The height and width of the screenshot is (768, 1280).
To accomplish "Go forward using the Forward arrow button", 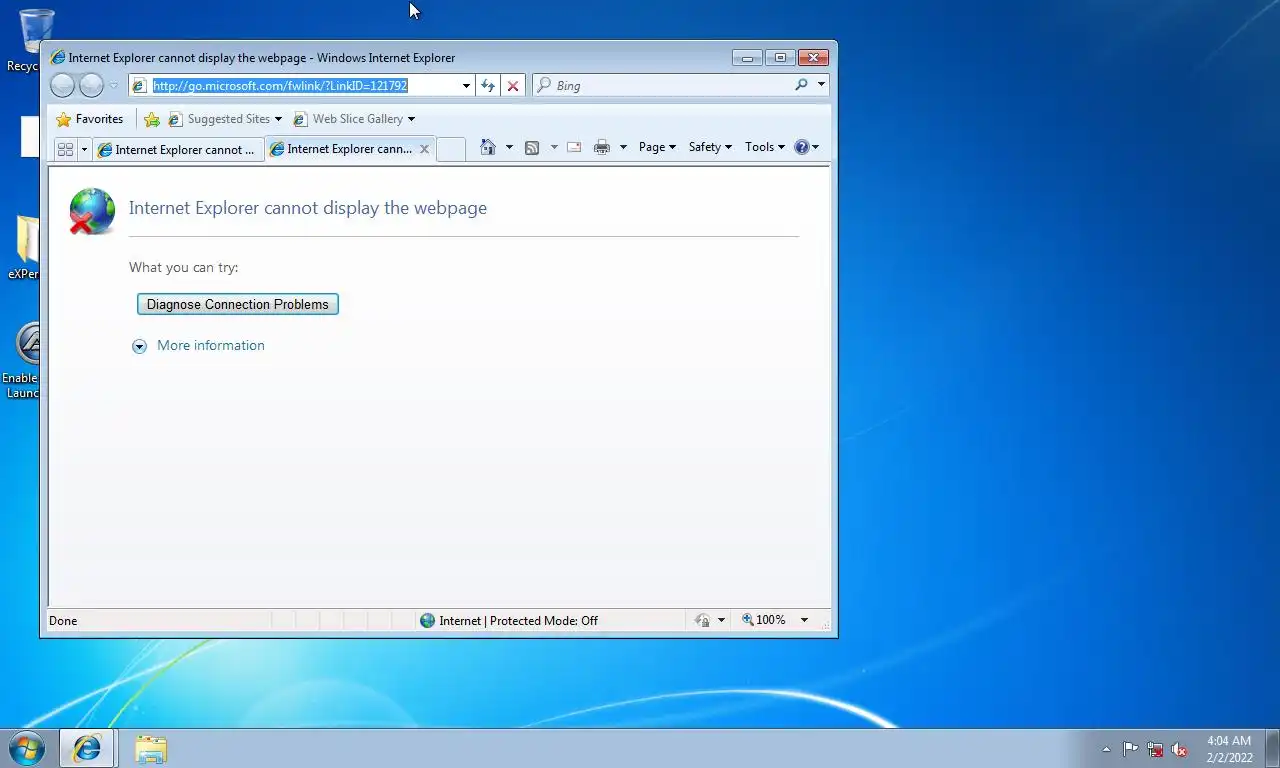I will coord(91,86).
